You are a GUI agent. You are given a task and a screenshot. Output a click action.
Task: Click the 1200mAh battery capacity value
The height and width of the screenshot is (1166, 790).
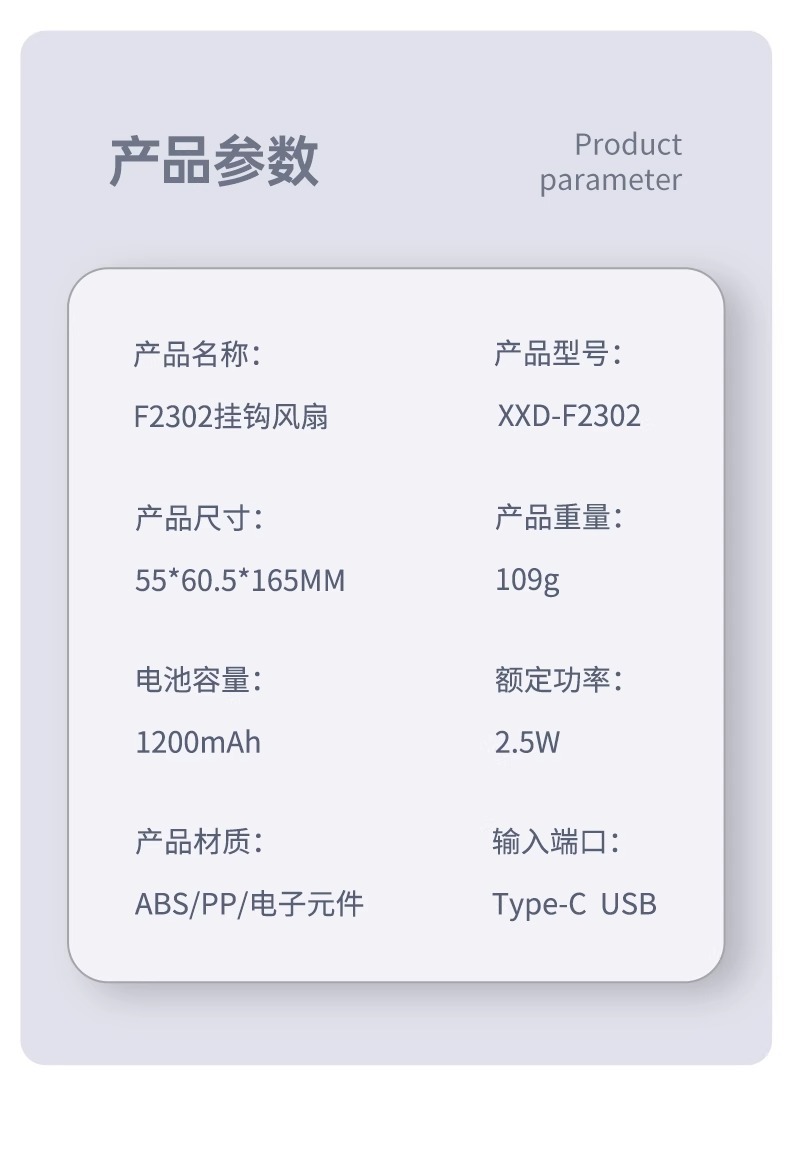(198, 743)
